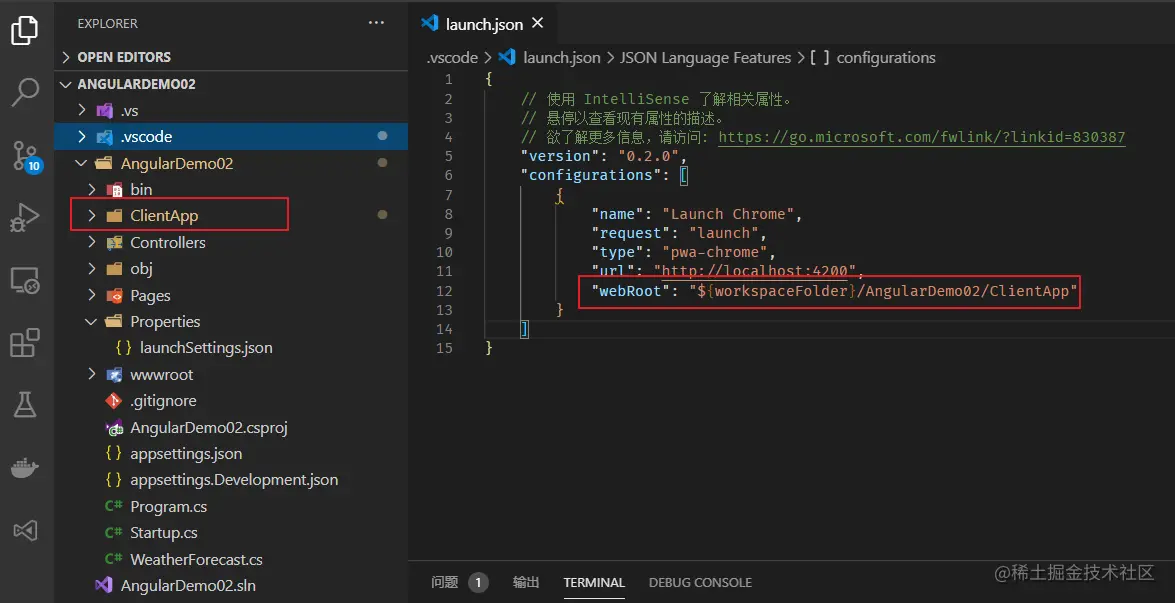Click the folder icon beside Pages
1175x603 pixels.
pyautogui.click(x=113, y=296)
